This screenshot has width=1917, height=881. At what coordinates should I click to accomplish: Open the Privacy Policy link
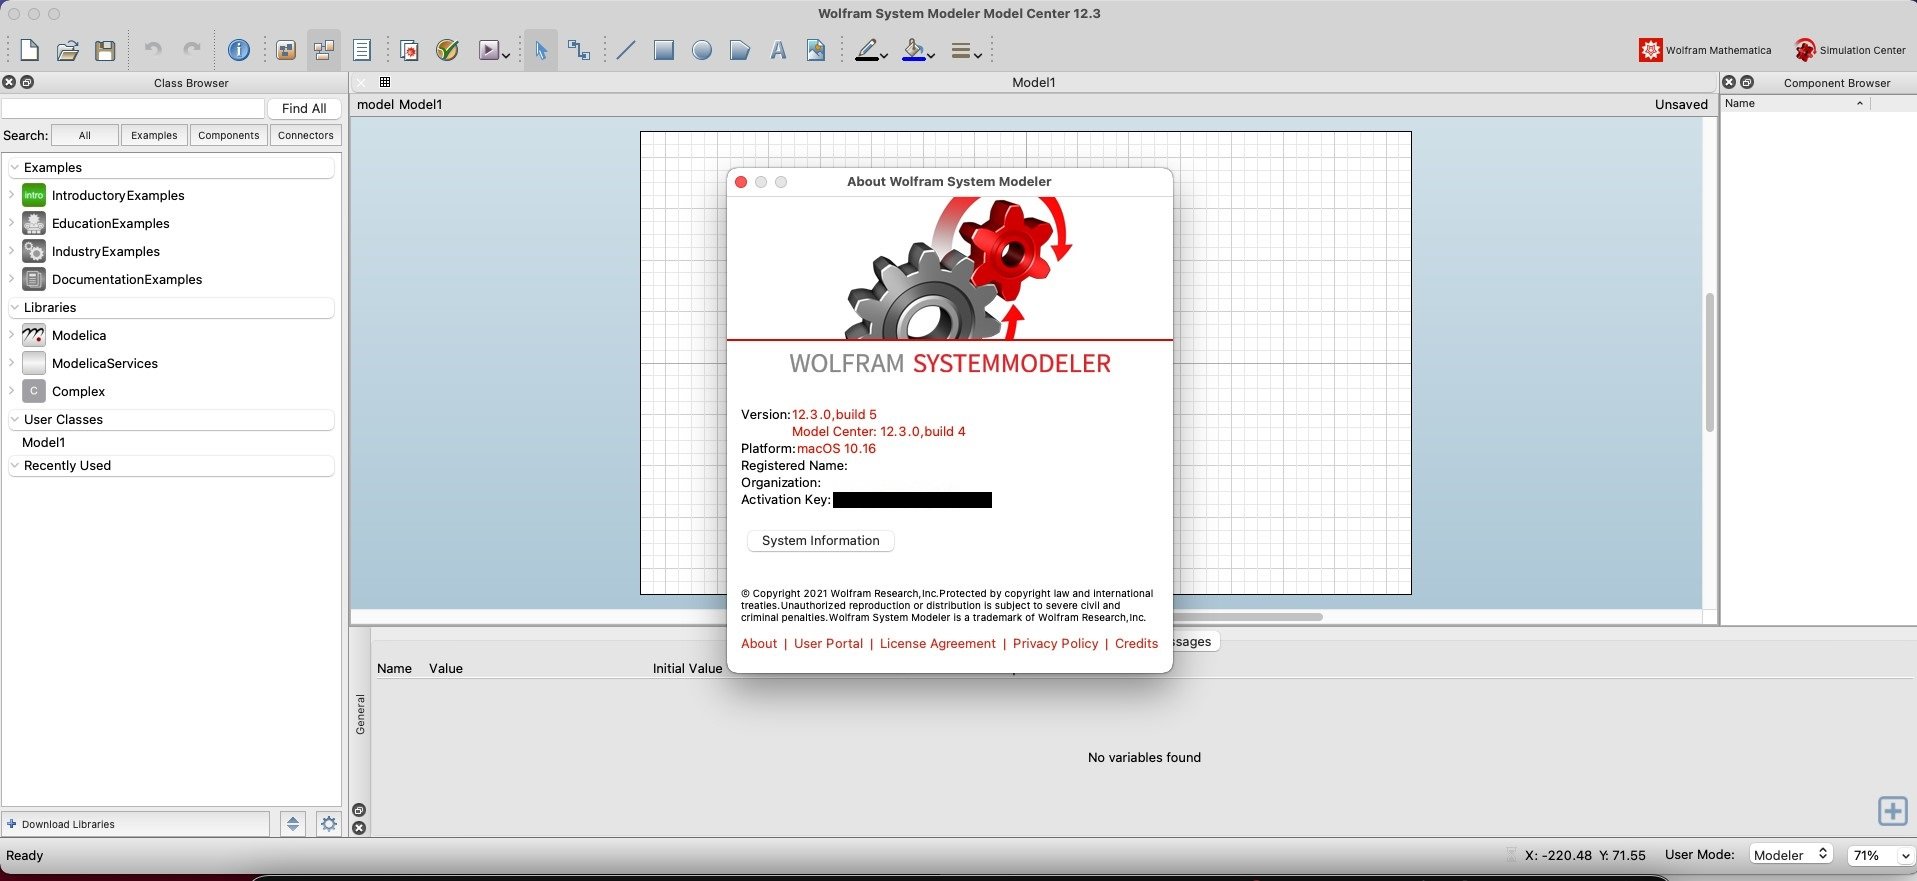[x=1055, y=643]
